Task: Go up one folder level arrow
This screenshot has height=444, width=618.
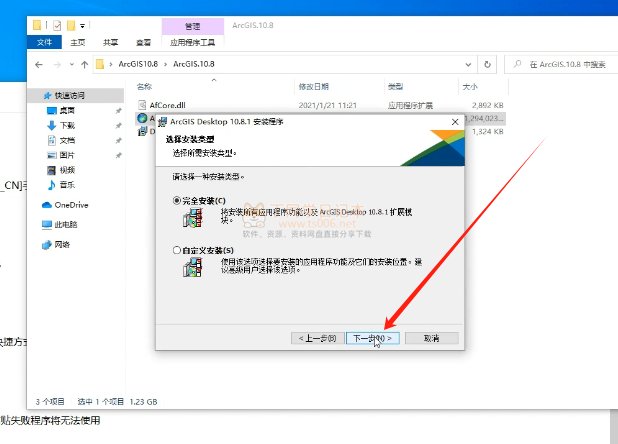Action: tap(84, 64)
